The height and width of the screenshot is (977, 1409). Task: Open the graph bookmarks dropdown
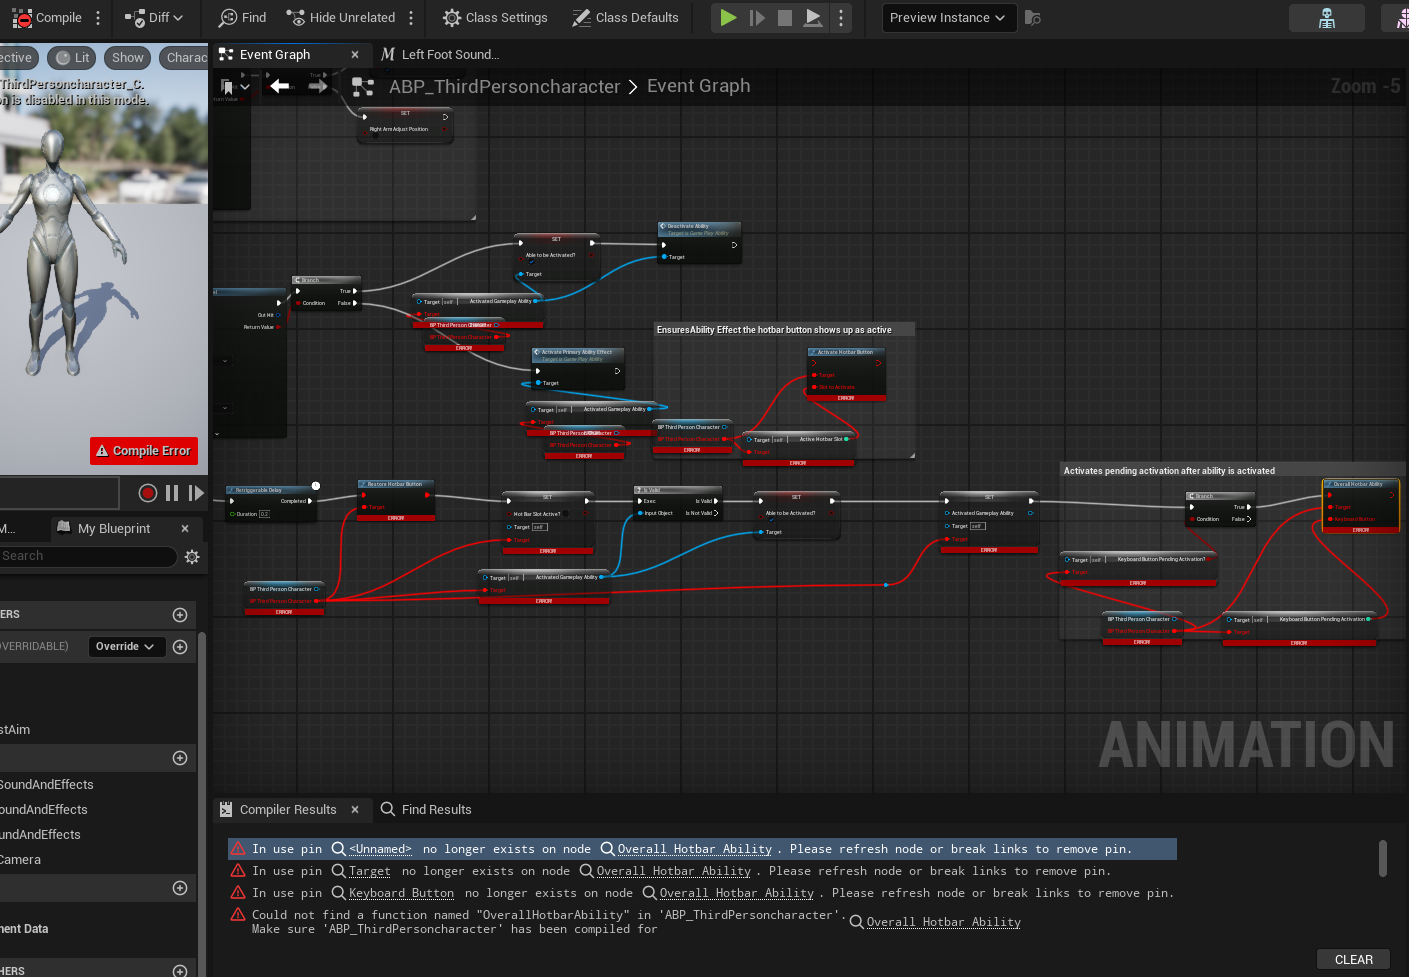[x=235, y=87]
